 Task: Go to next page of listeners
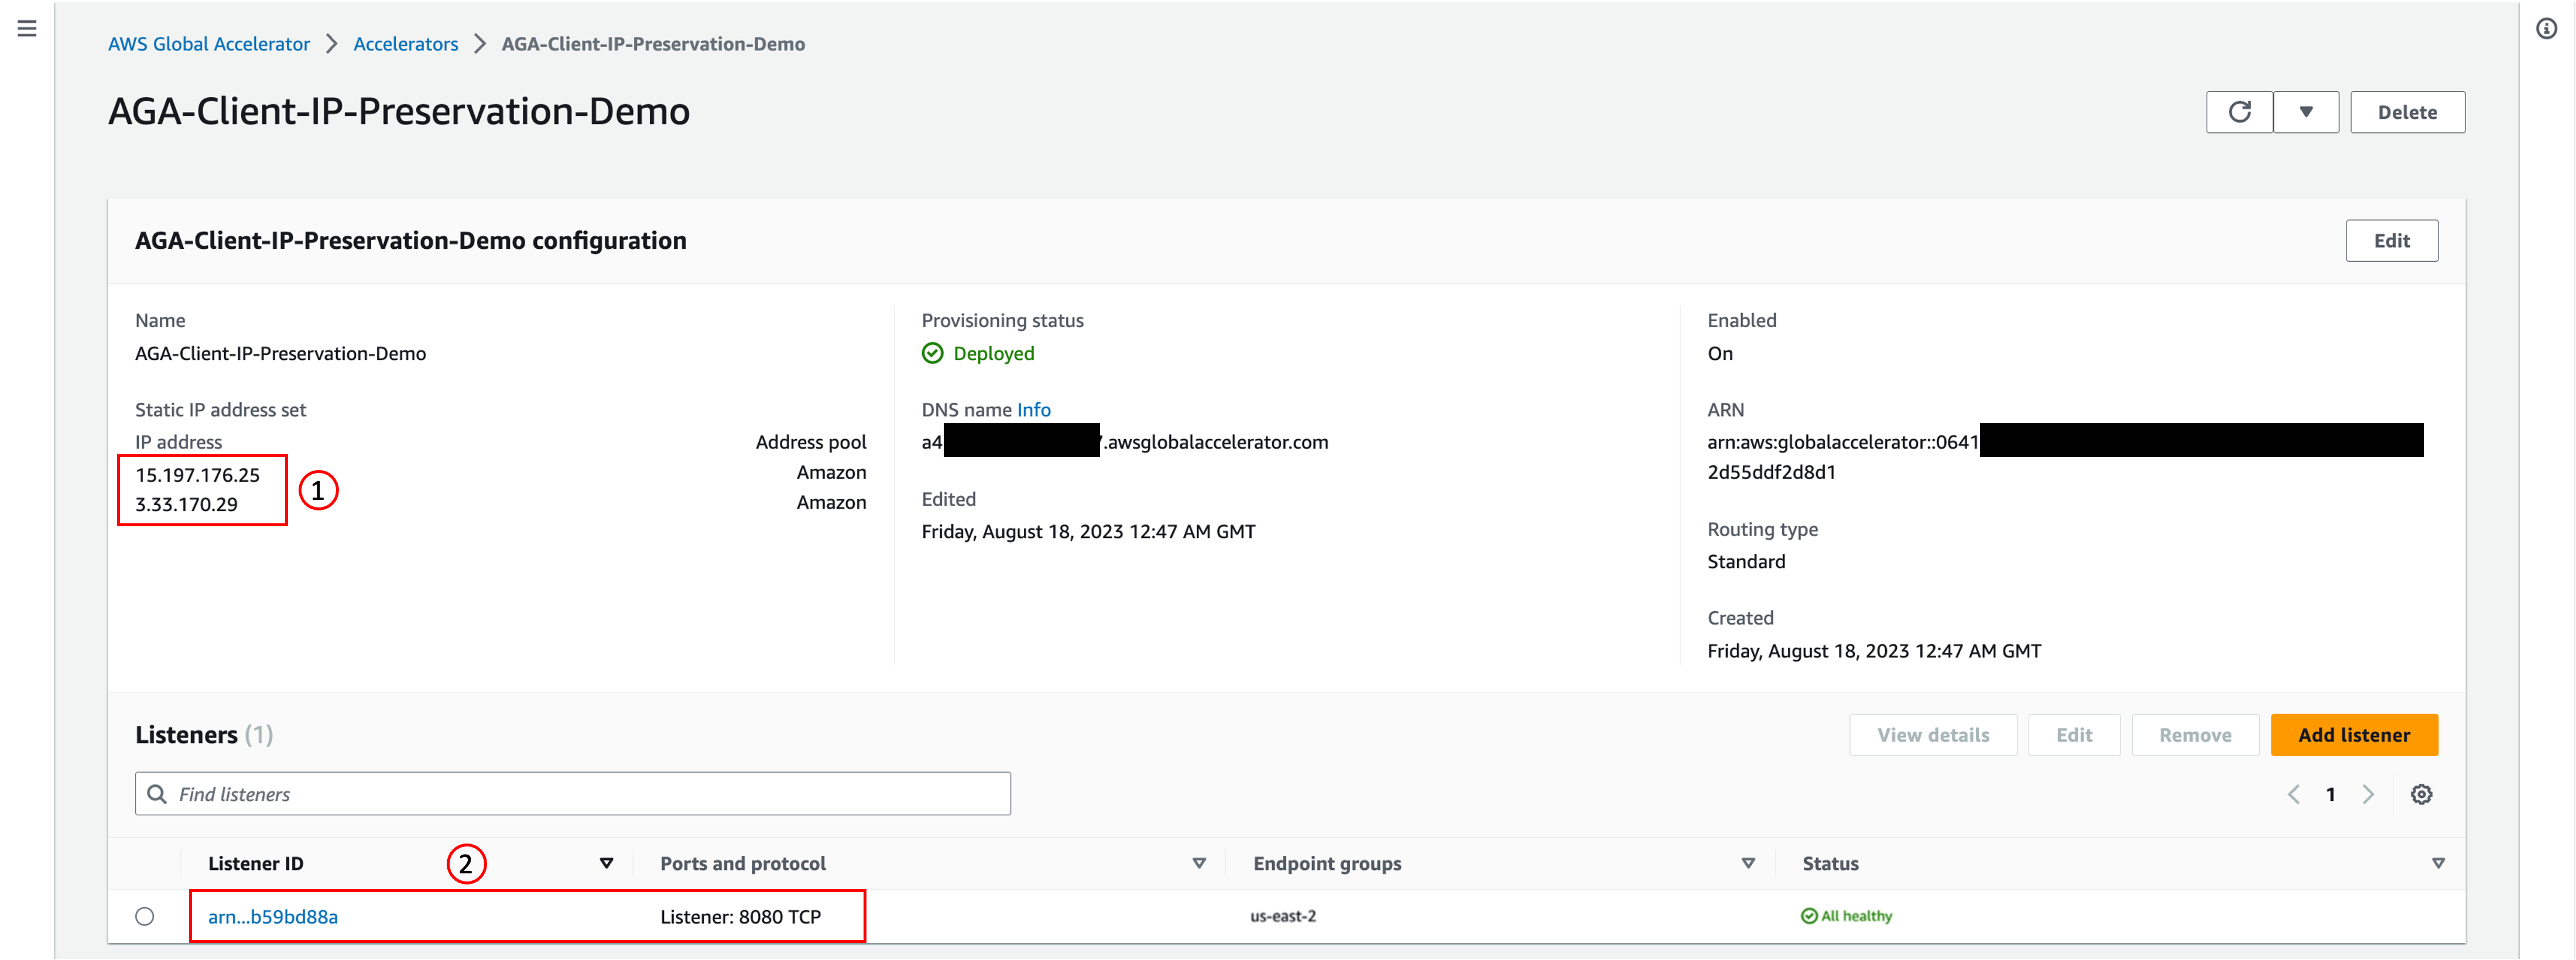coord(2367,794)
